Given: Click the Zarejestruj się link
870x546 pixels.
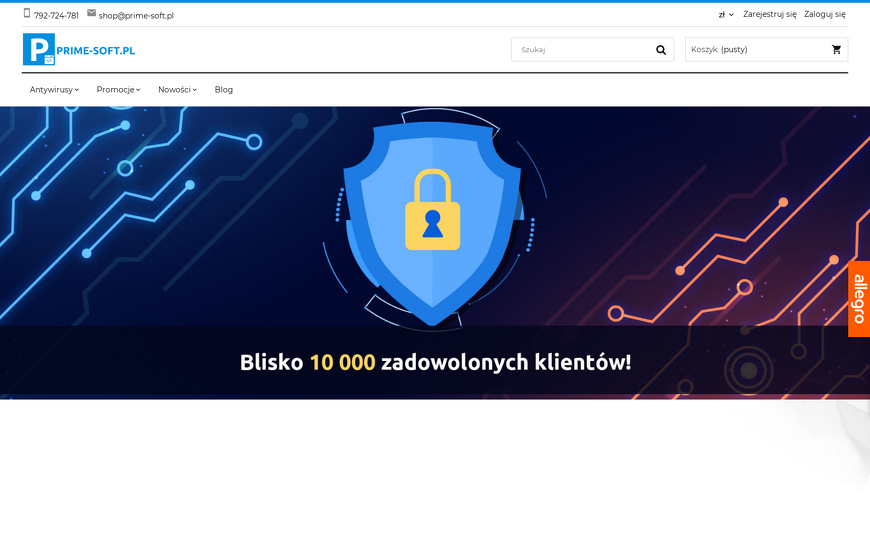Looking at the screenshot, I should tap(770, 14).
